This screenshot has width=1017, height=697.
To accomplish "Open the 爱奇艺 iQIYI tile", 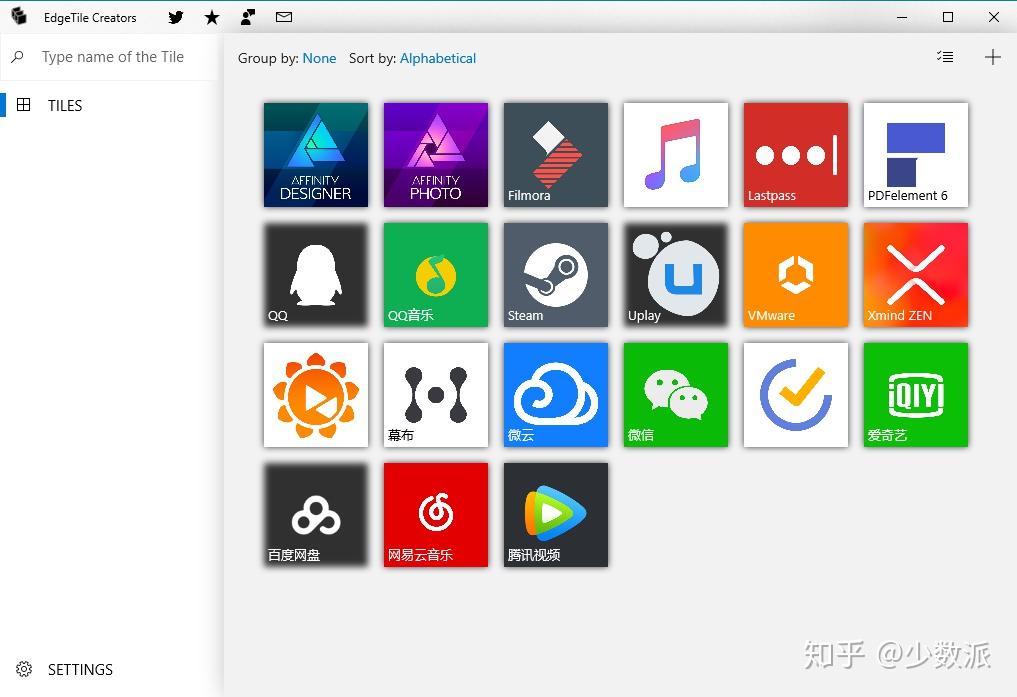I will coord(916,395).
